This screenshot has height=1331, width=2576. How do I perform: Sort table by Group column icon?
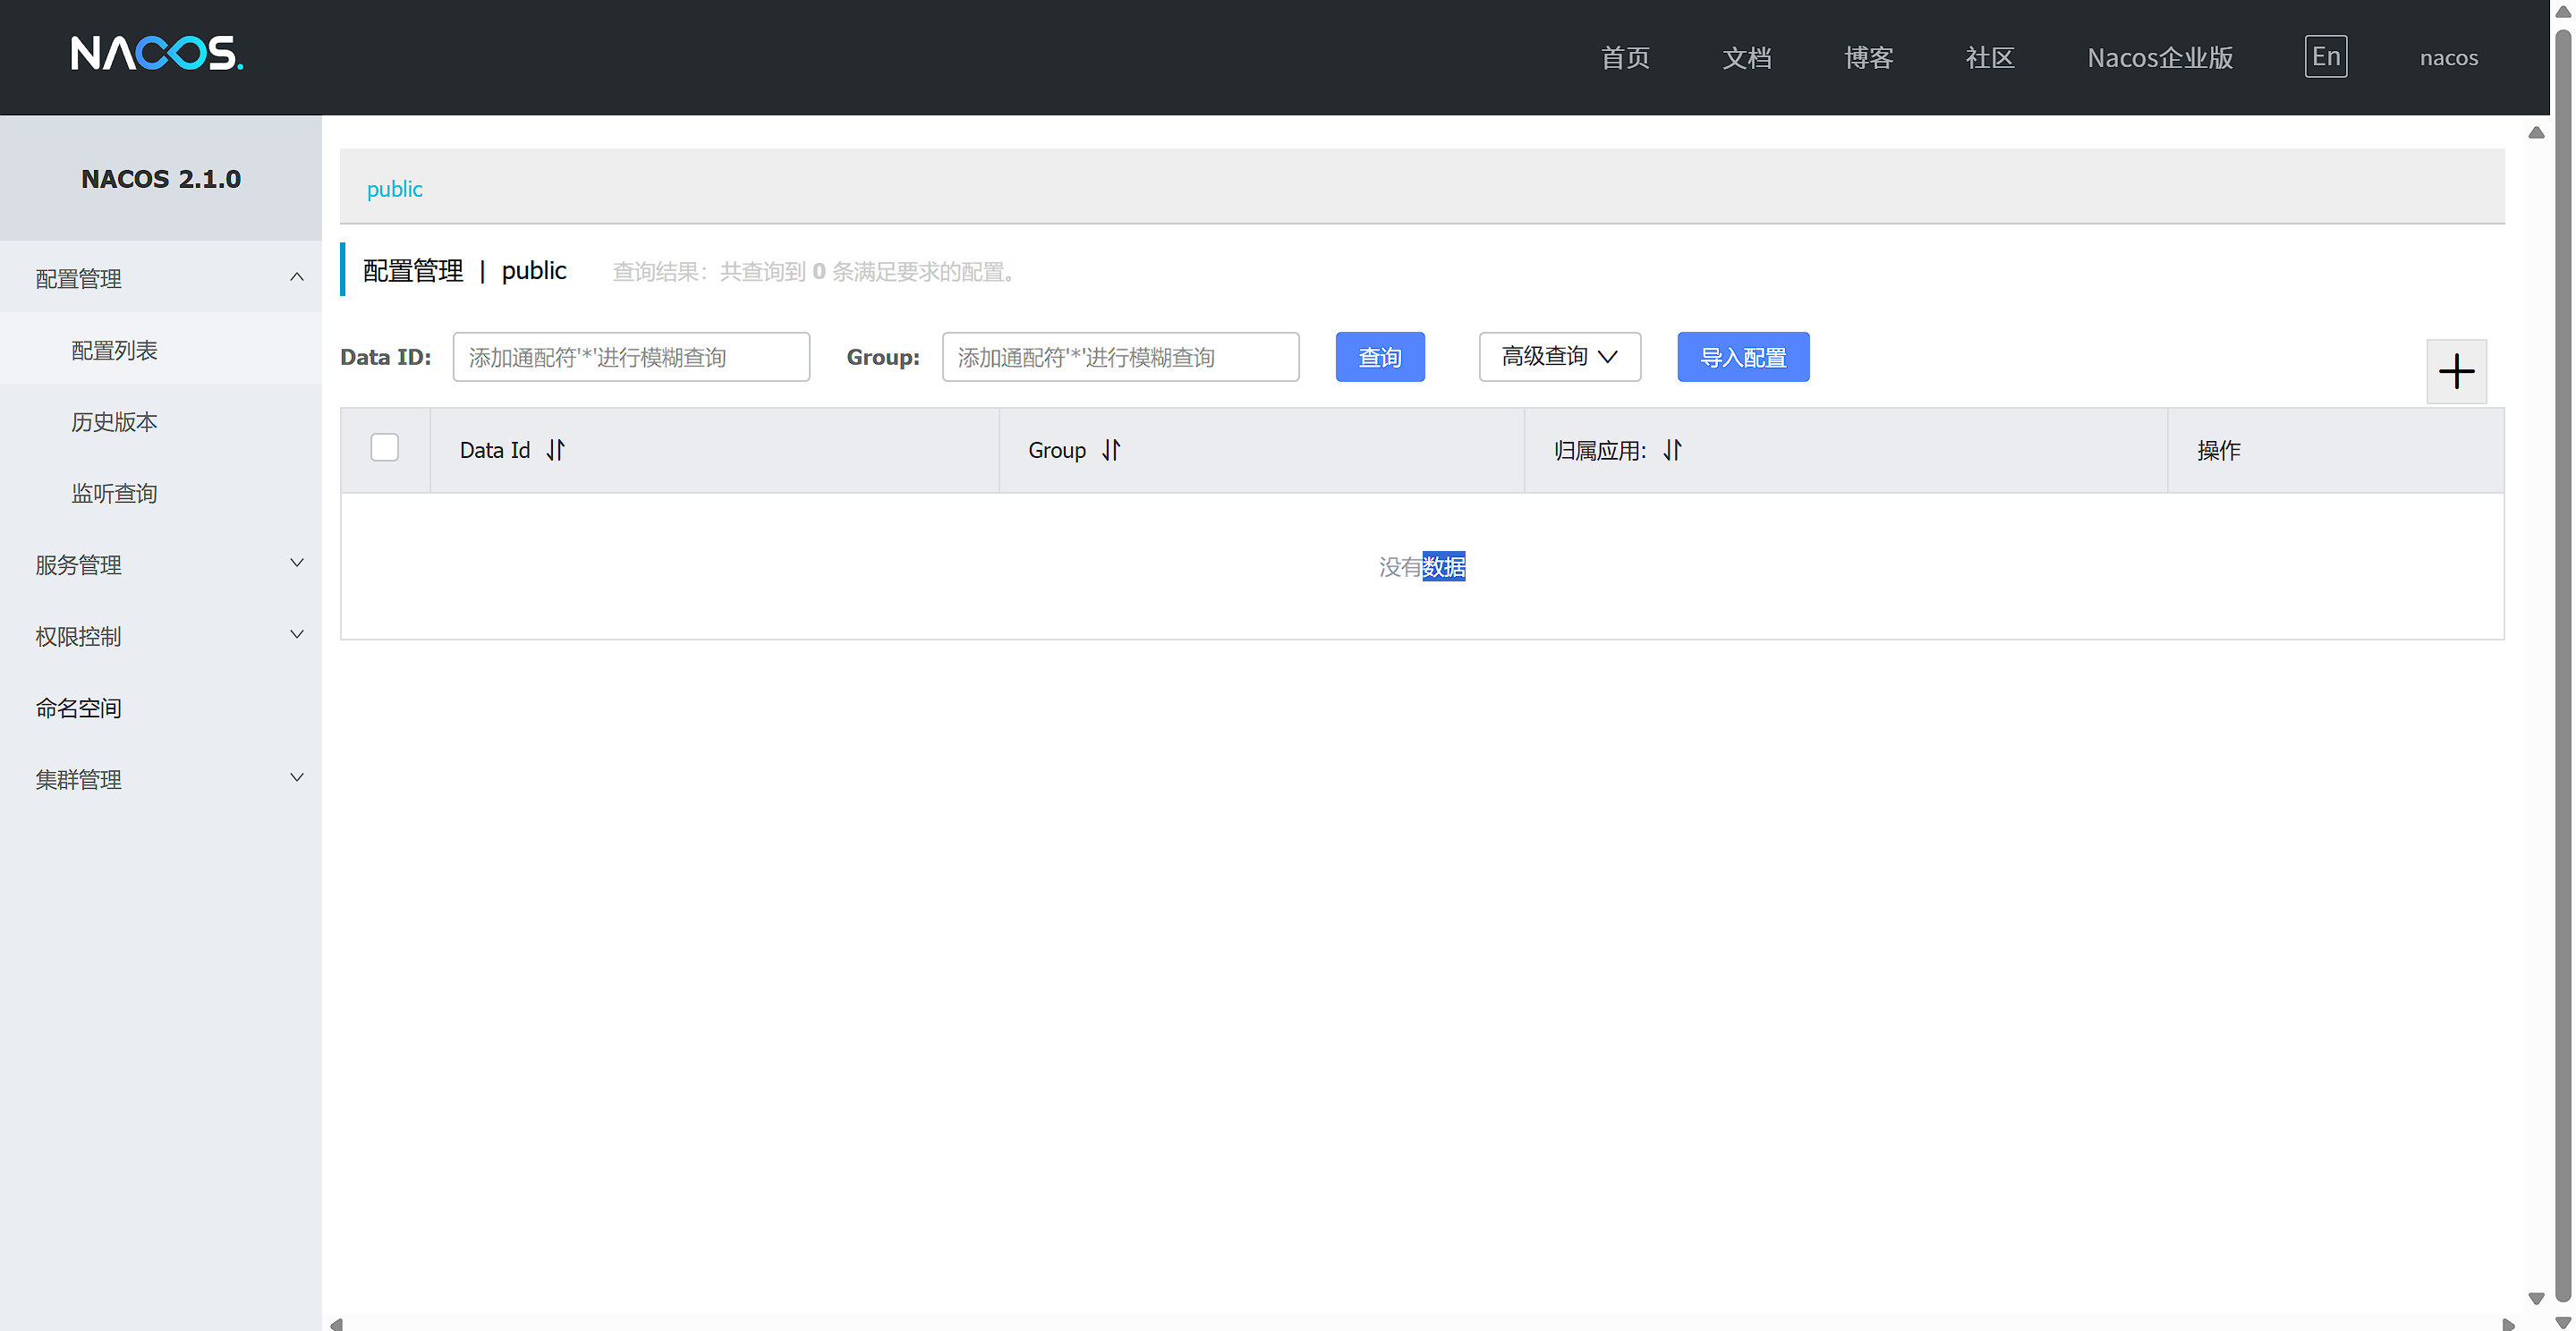click(x=1111, y=450)
